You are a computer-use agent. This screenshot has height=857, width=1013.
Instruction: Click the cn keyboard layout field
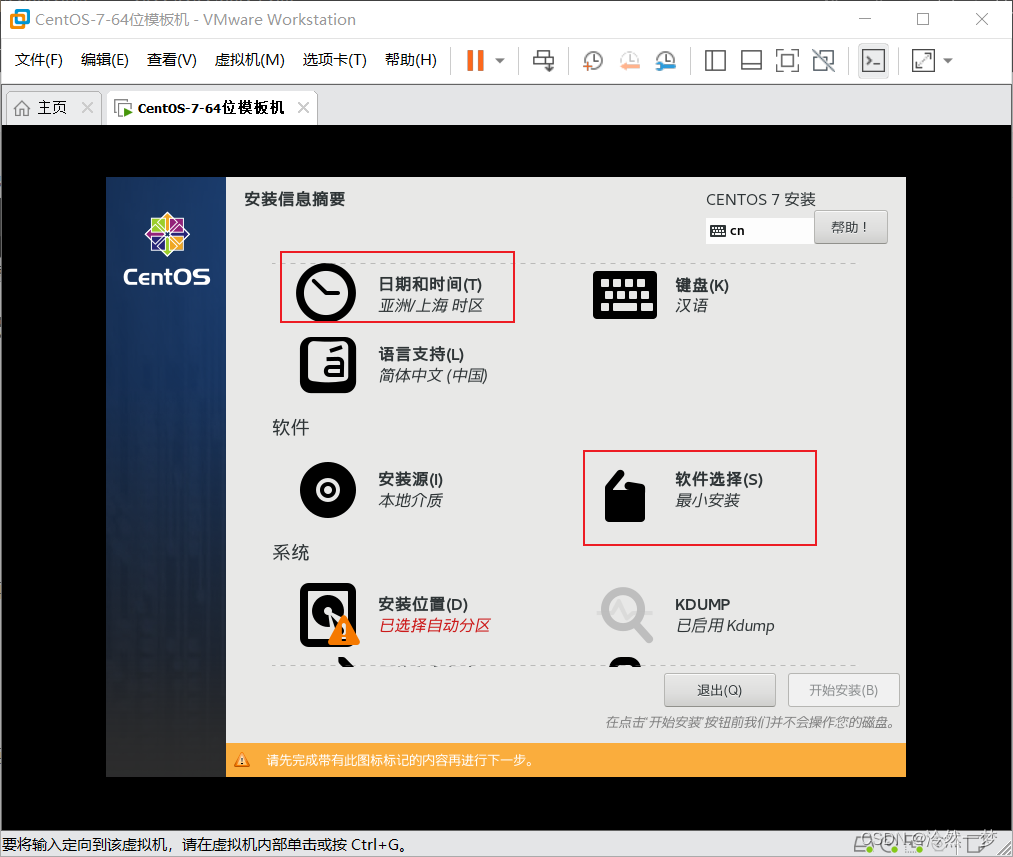click(x=759, y=231)
